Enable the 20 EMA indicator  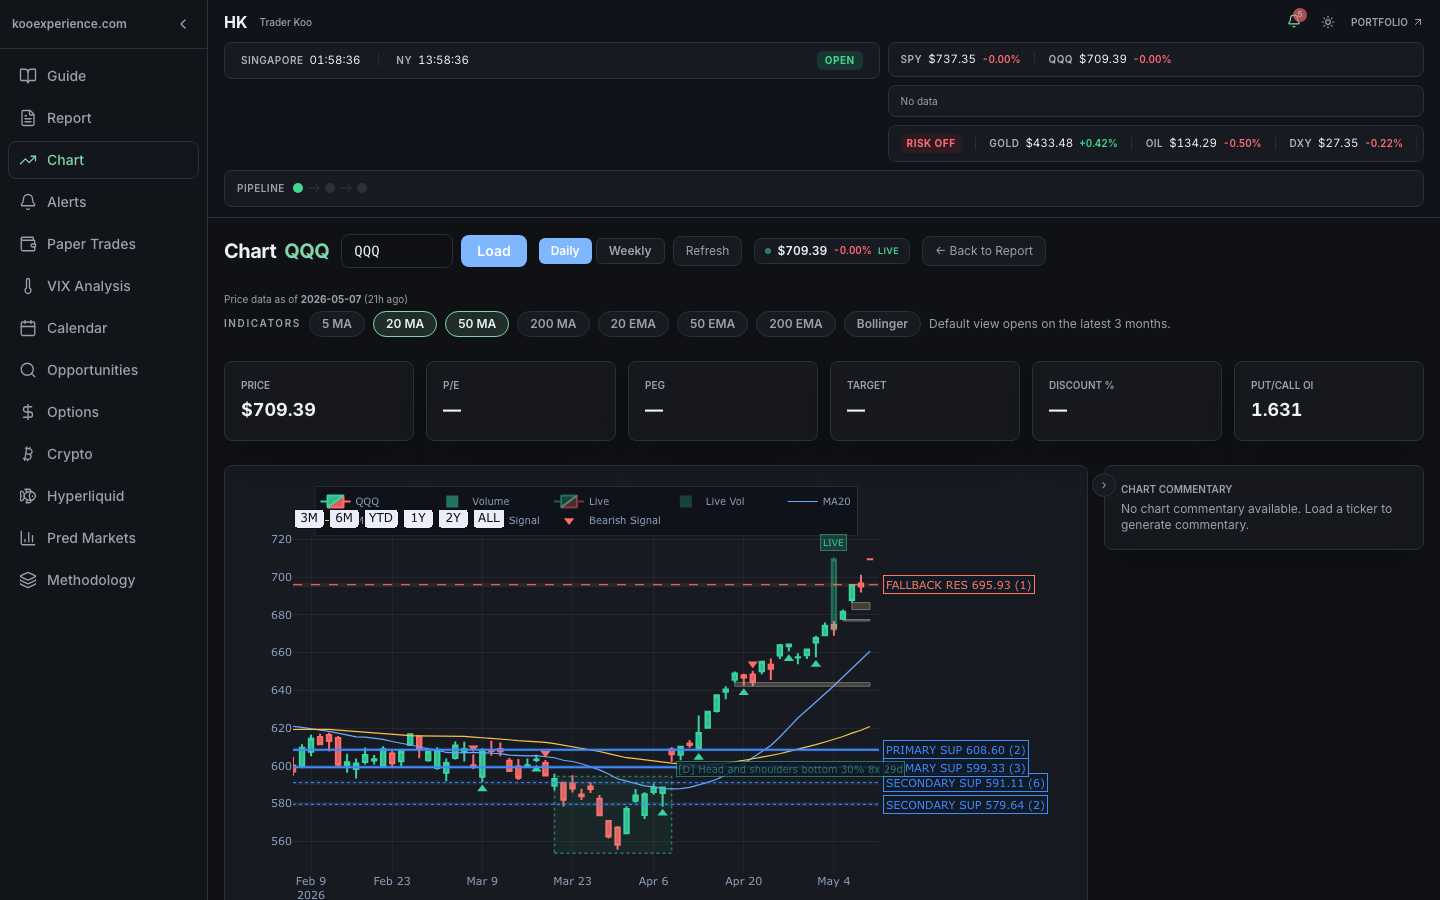(x=633, y=324)
